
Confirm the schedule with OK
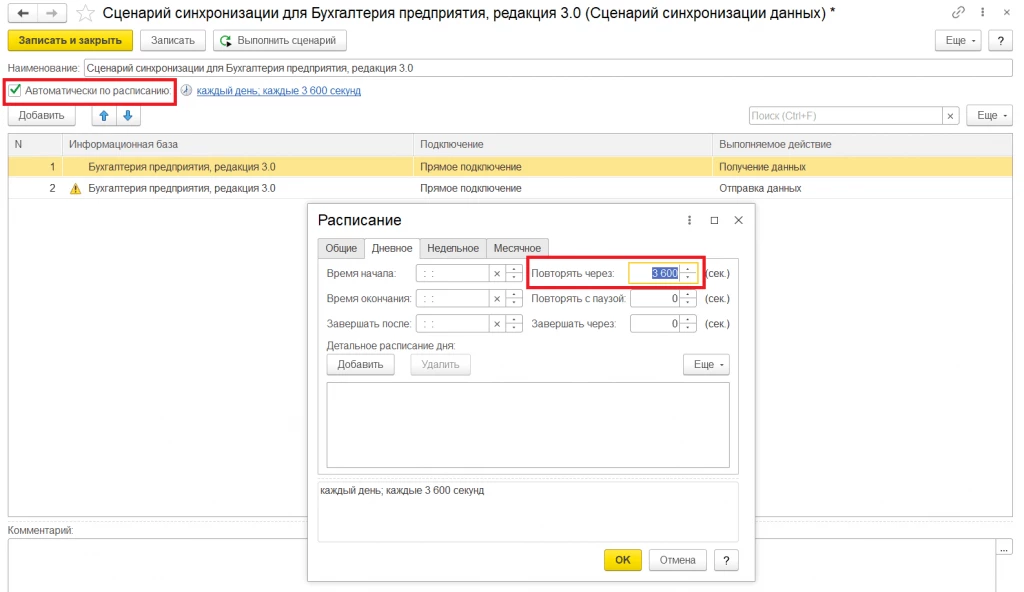(622, 560)
